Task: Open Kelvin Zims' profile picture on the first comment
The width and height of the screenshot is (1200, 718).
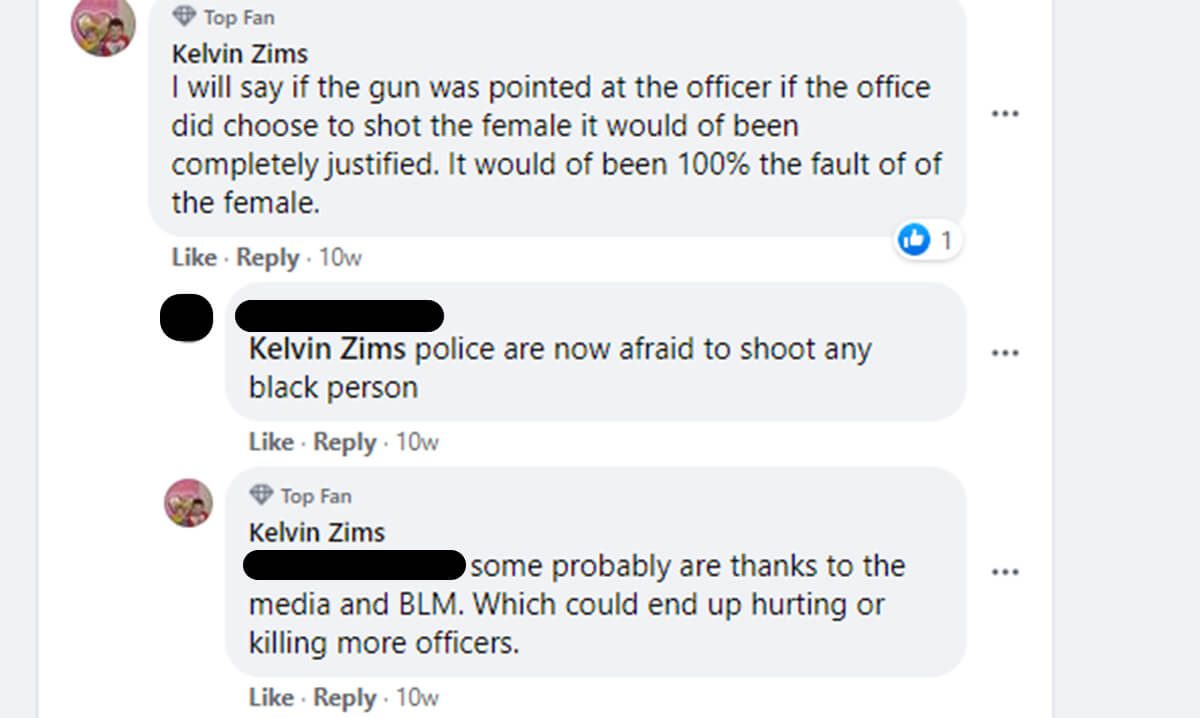Action: pyautogui.click(x=103, y=26)
